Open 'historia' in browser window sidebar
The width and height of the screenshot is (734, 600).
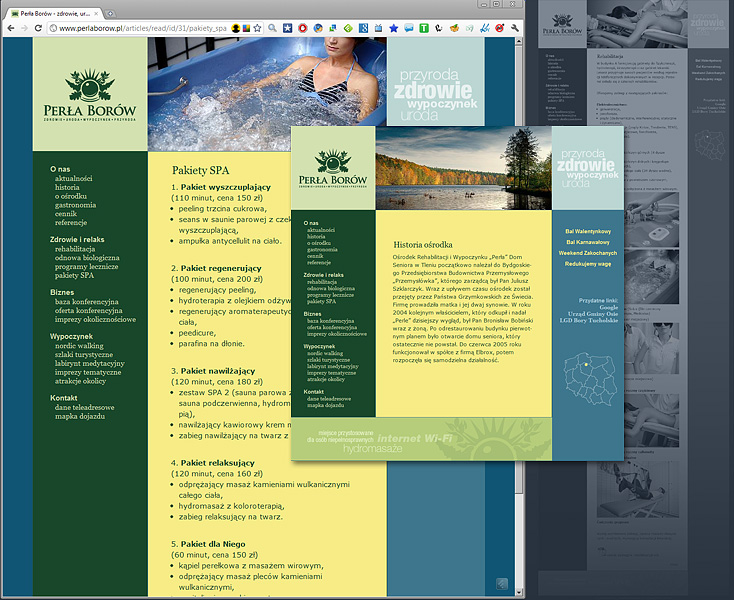(67, 187)
